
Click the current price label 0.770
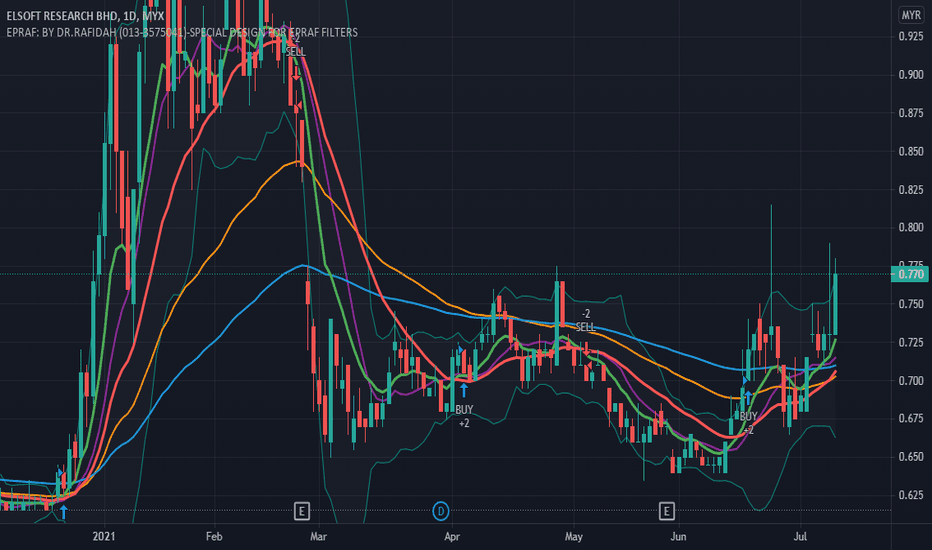(910, 274)
